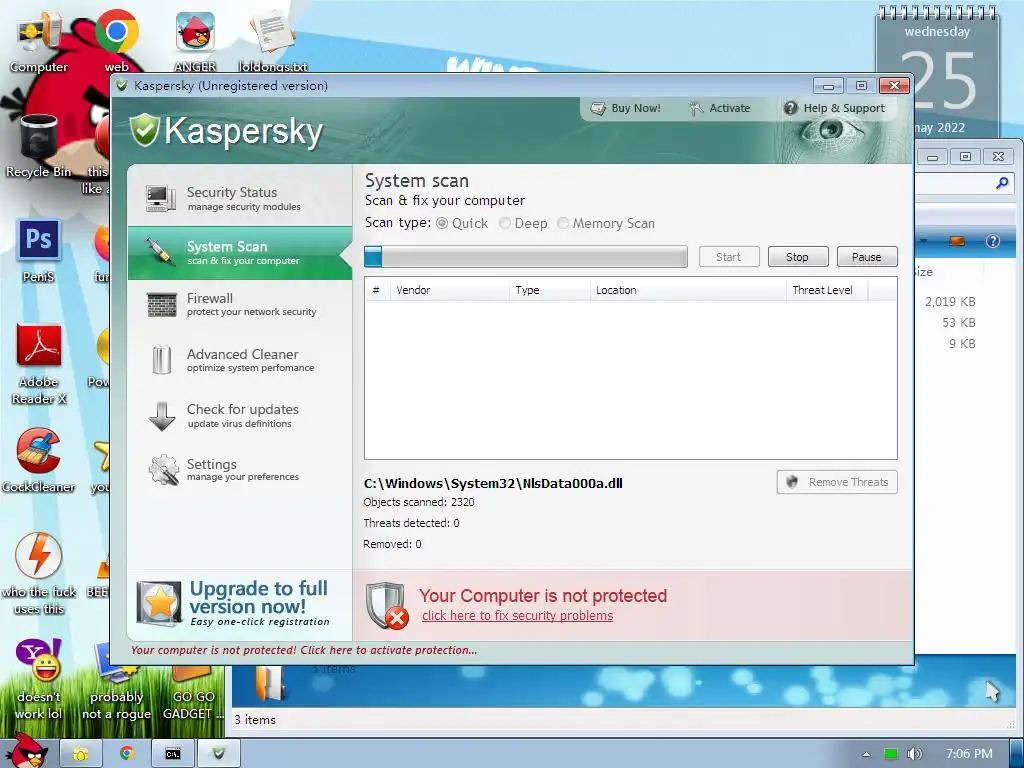This screenshot has height=768, width=1024.
Task: Click the Angry Bird start button
Action: pyautogui.click(x=27, y=751)
